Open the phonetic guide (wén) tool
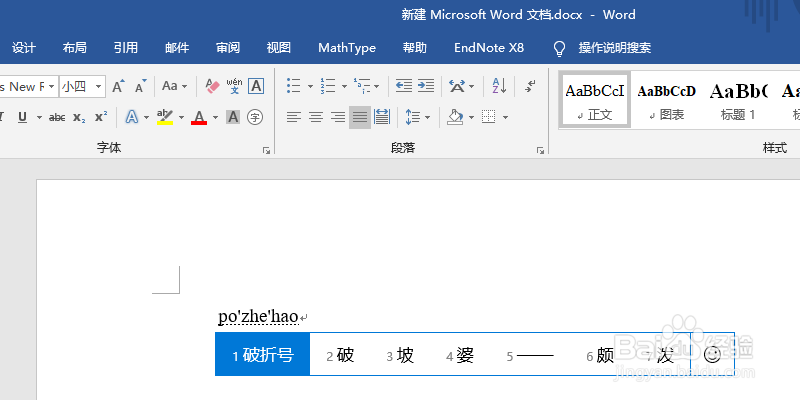Image resolution: width=800 pixels, height=400 pixels. (x=235, y=86)
